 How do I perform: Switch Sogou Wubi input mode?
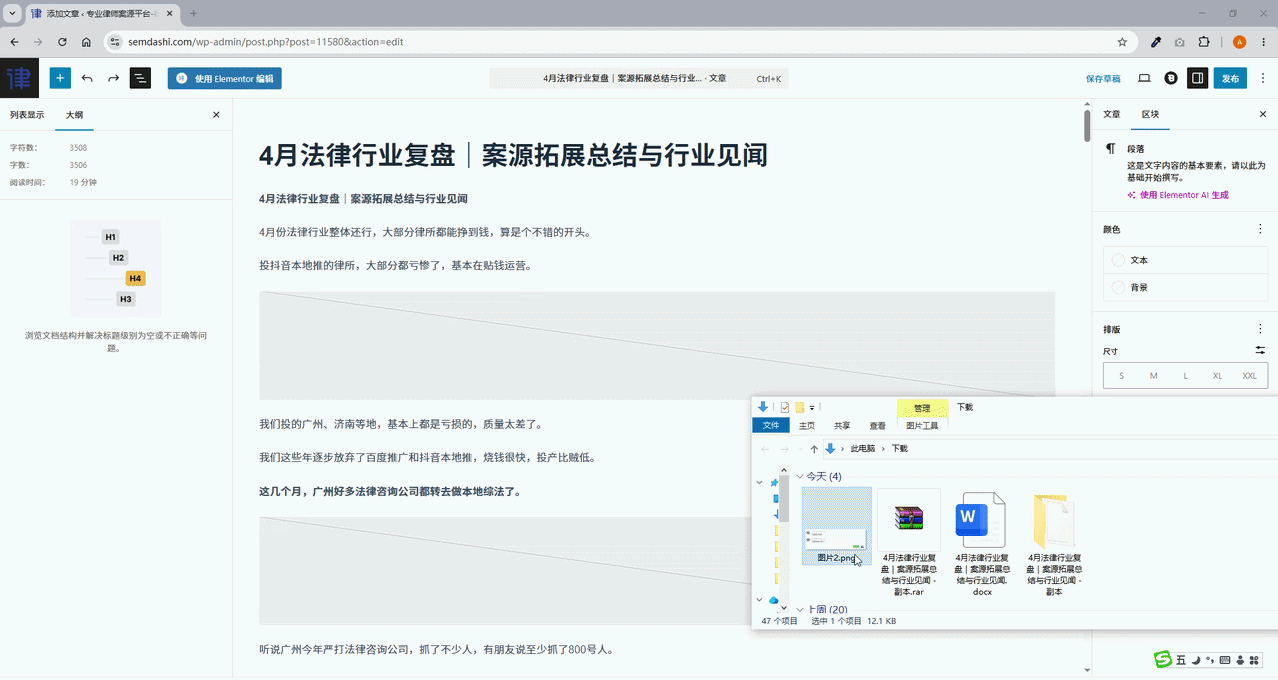tap(1181, 660)
